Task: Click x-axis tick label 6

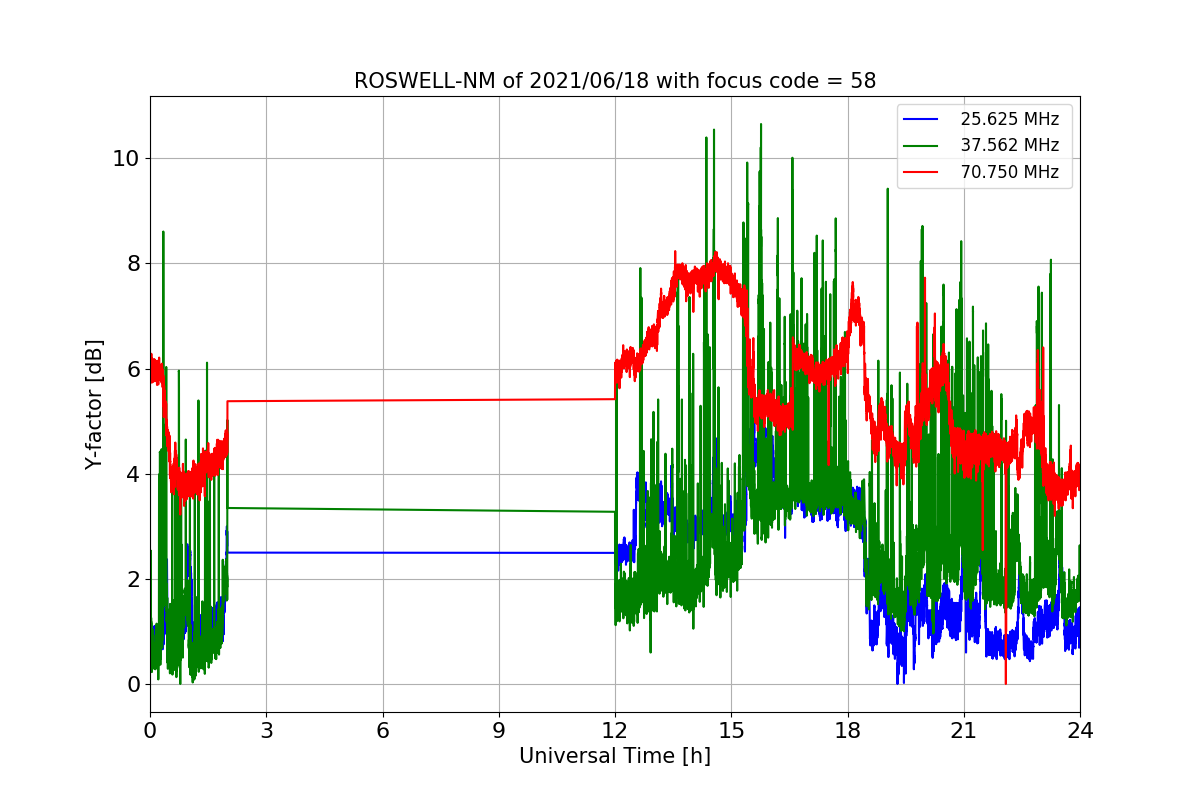Action: (x=383, y=731)
